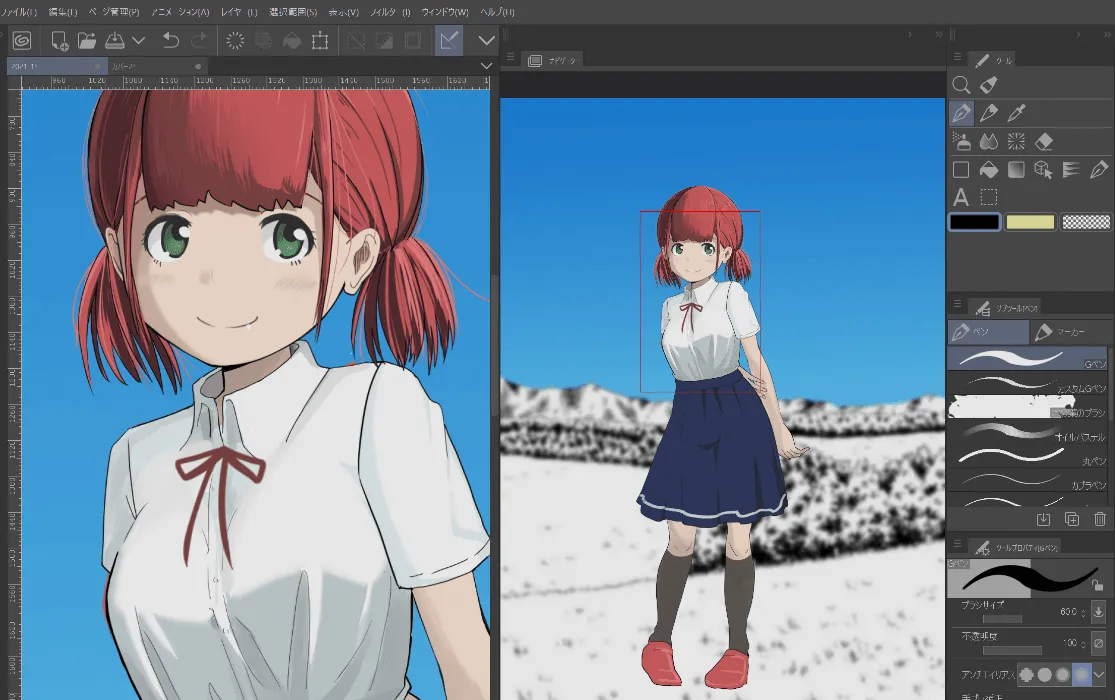Undo the last action
Image resolution: width=1115 pixels, height=700 pixels.
[x=171, y=41]
